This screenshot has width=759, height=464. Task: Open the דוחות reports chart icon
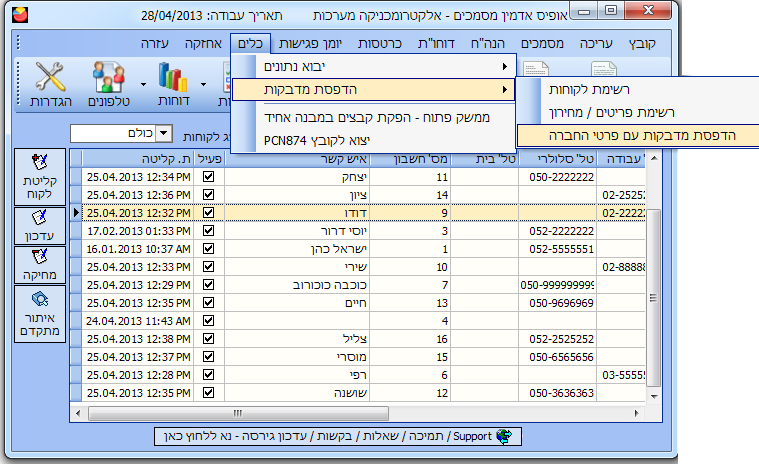(173, 85)
